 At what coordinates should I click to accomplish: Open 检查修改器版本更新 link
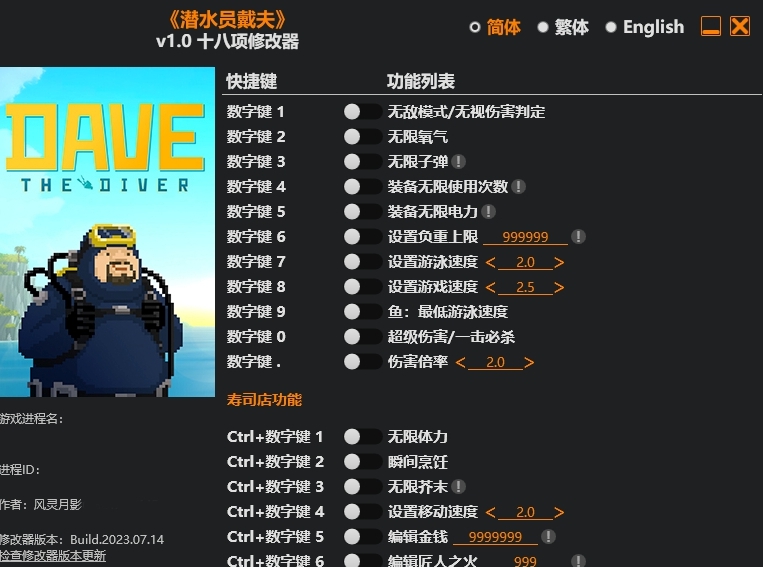[x=53, y=555]
